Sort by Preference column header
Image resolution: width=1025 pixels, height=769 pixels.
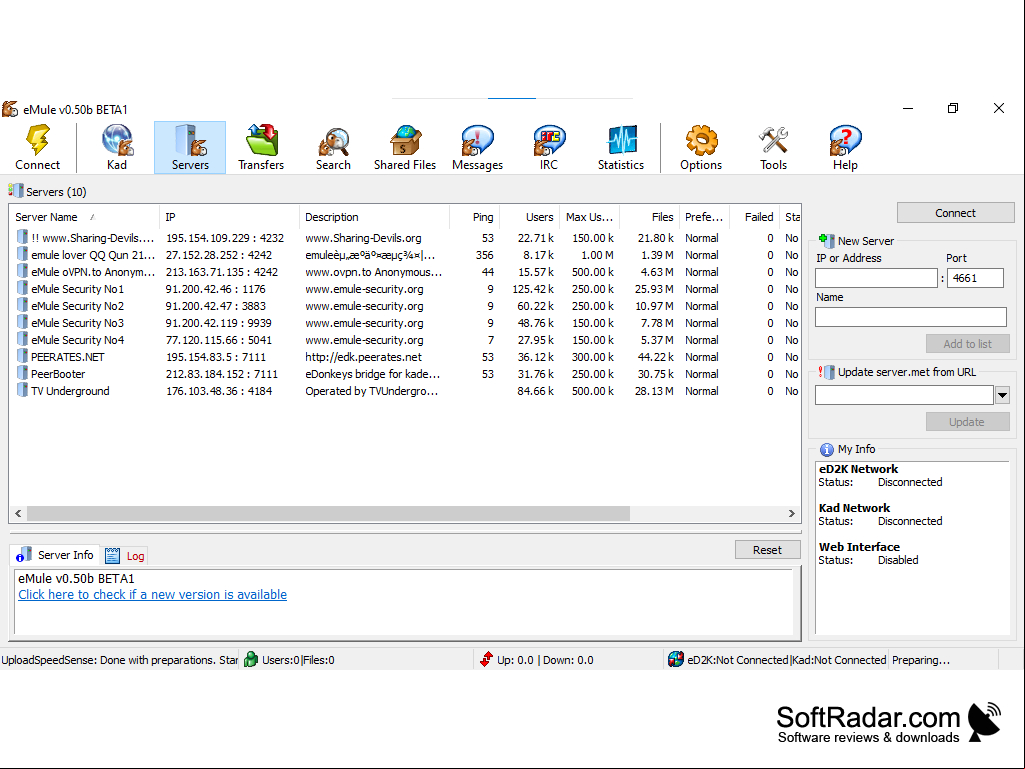pos(704,217)
